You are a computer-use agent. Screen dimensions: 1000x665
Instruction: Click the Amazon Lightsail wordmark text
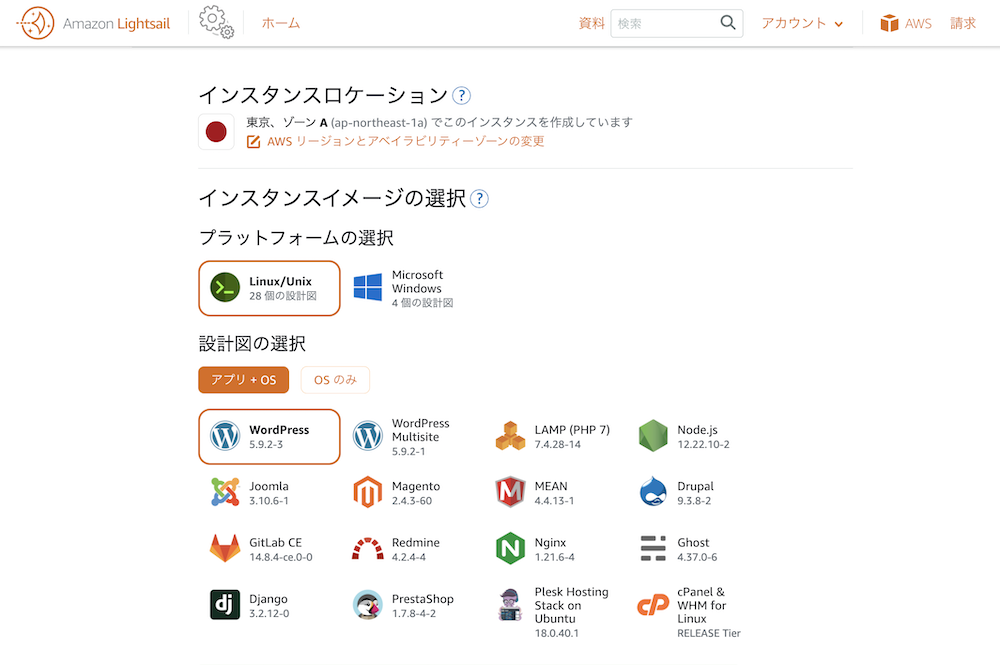[116, 24]
